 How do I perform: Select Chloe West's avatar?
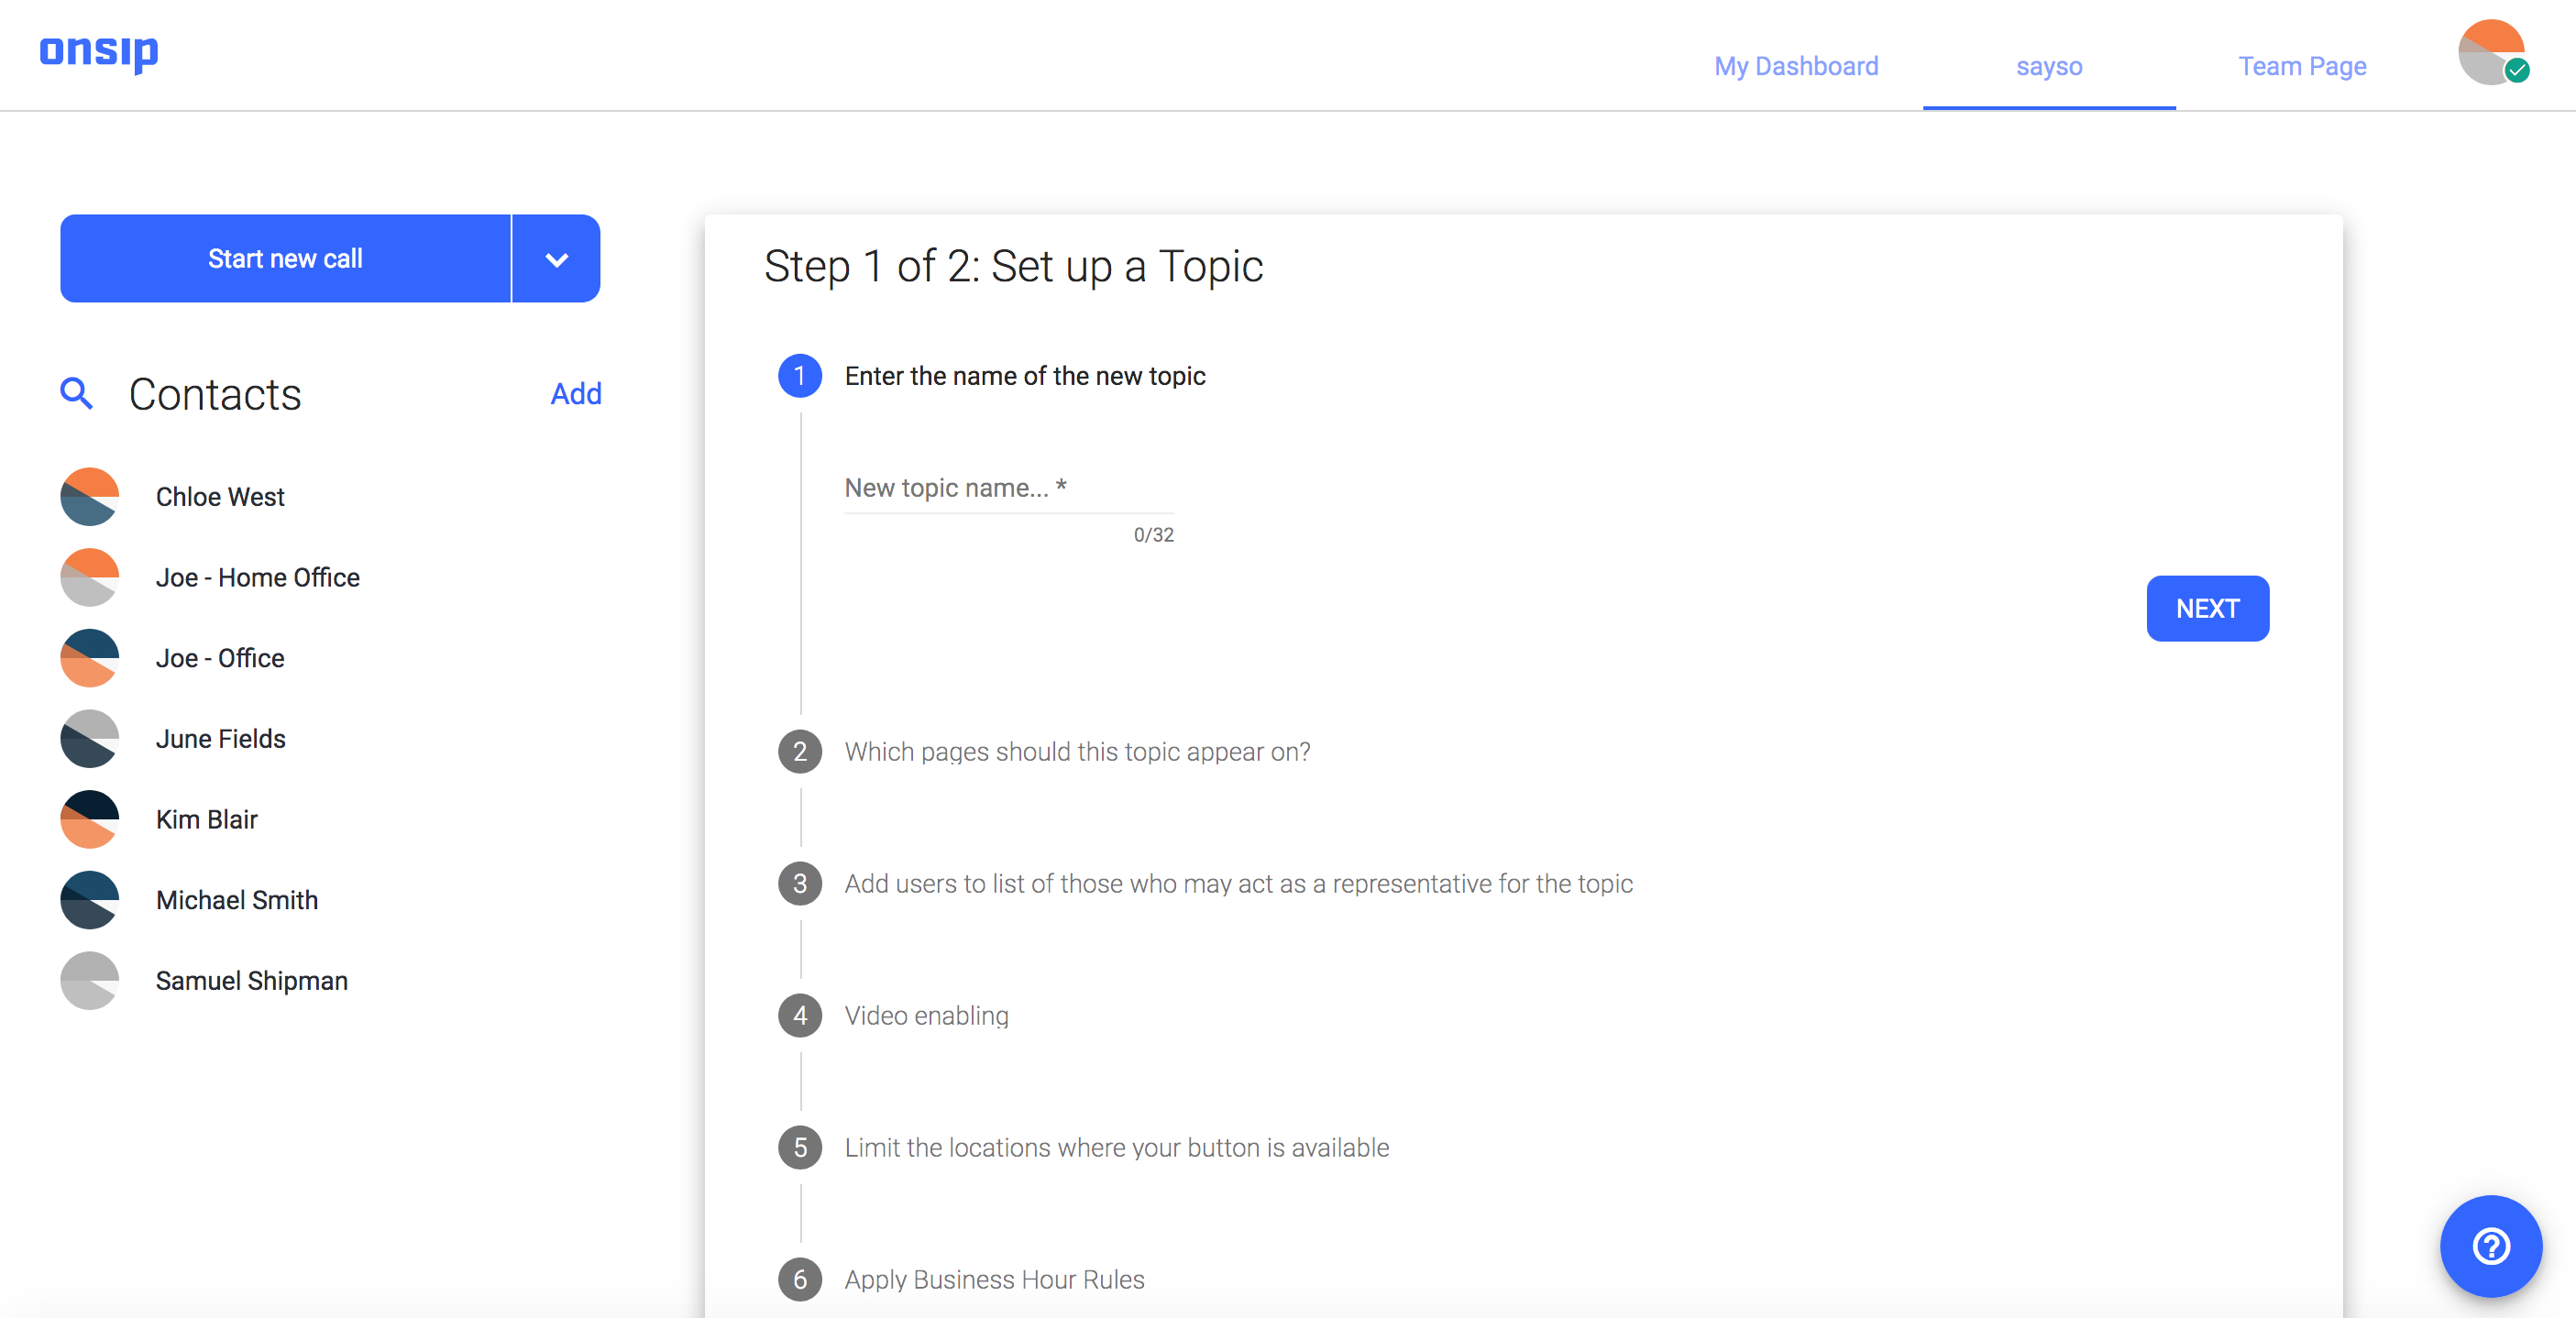pos(90,497)
